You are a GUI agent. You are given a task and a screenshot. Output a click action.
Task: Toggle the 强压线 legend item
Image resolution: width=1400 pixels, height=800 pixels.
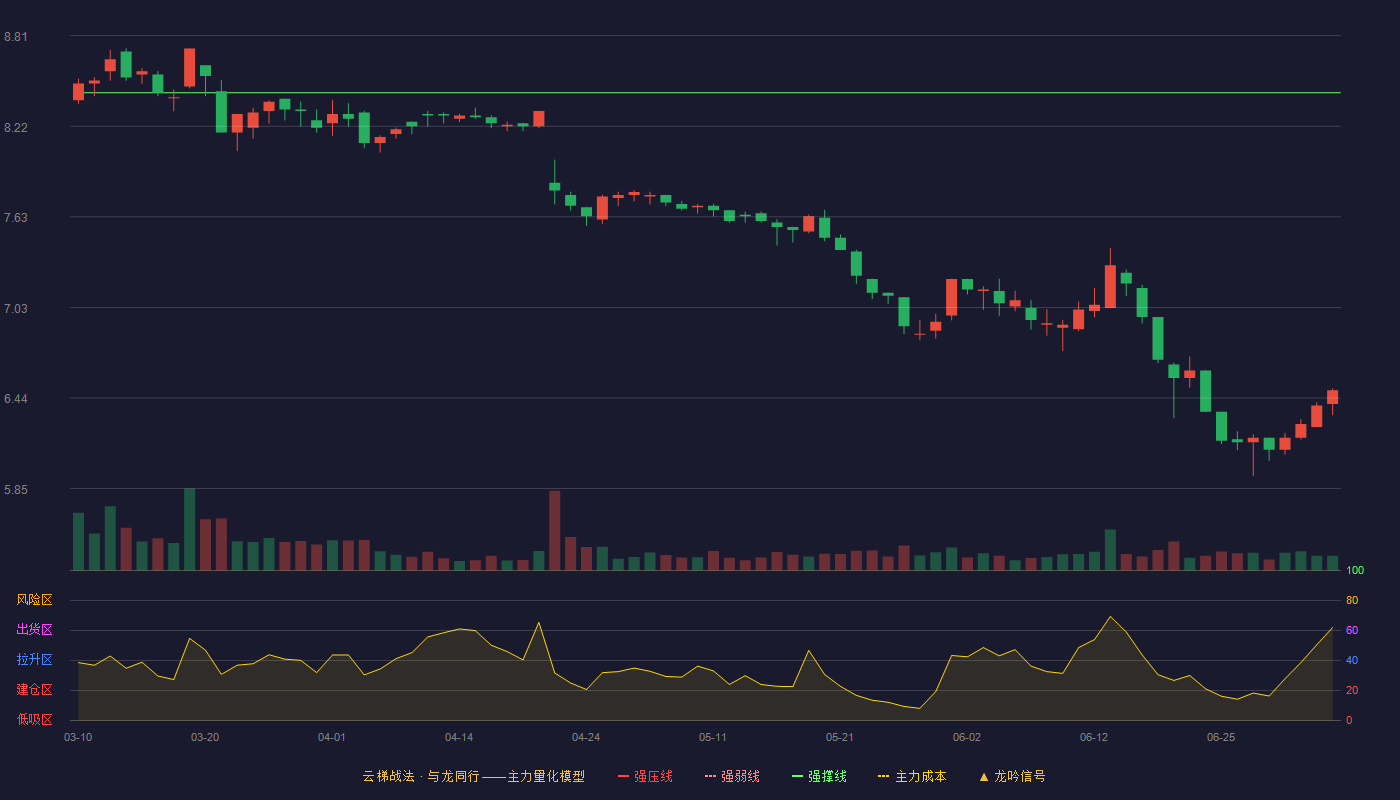tap(645, 776)
